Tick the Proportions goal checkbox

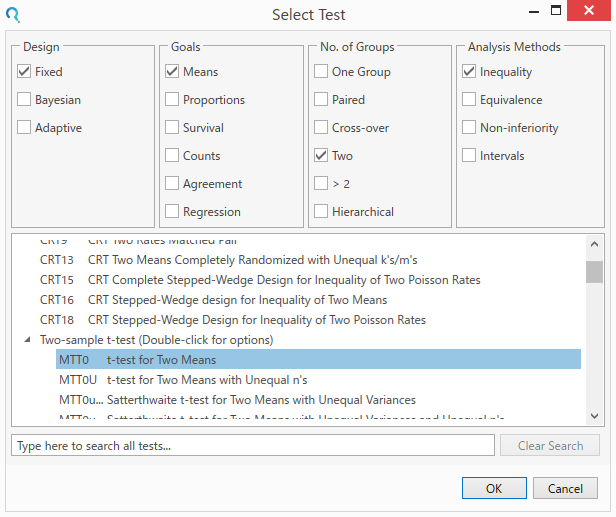tap(173, 100)
